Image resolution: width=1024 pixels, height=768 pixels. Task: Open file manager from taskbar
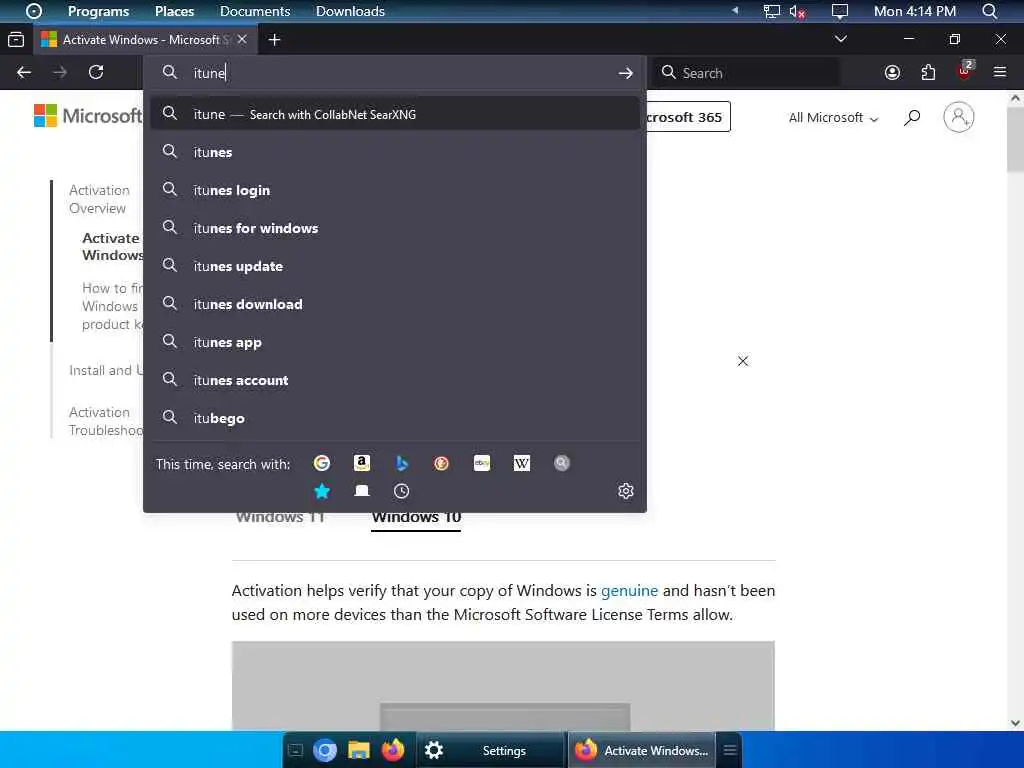(359, 750)
